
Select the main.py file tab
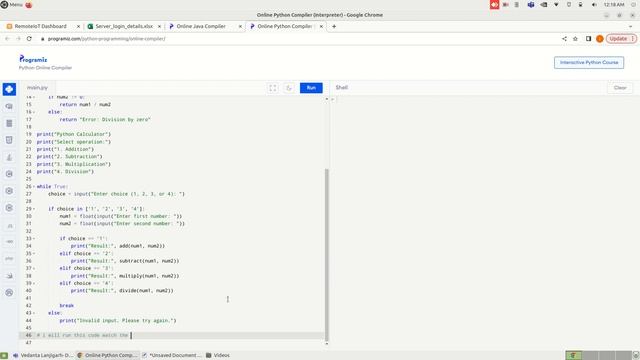37,88
